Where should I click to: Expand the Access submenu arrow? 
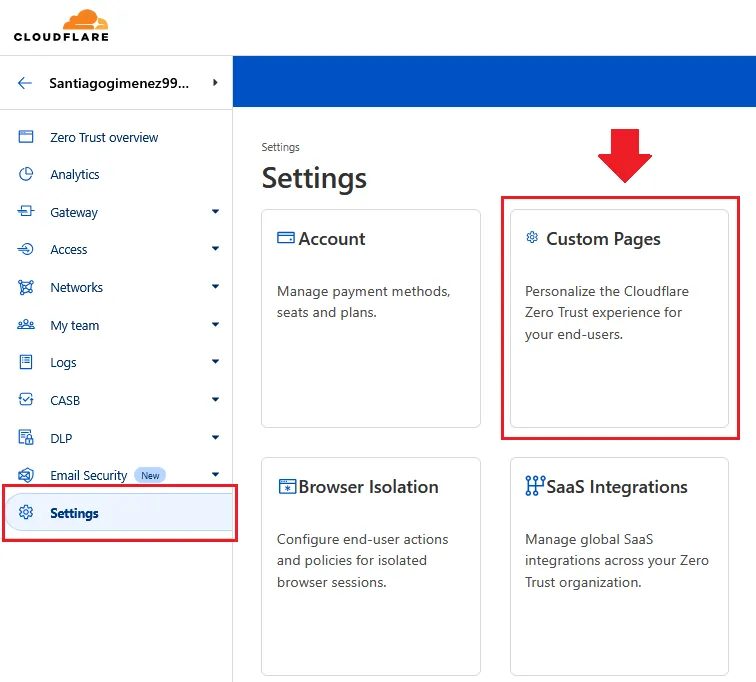215,249
